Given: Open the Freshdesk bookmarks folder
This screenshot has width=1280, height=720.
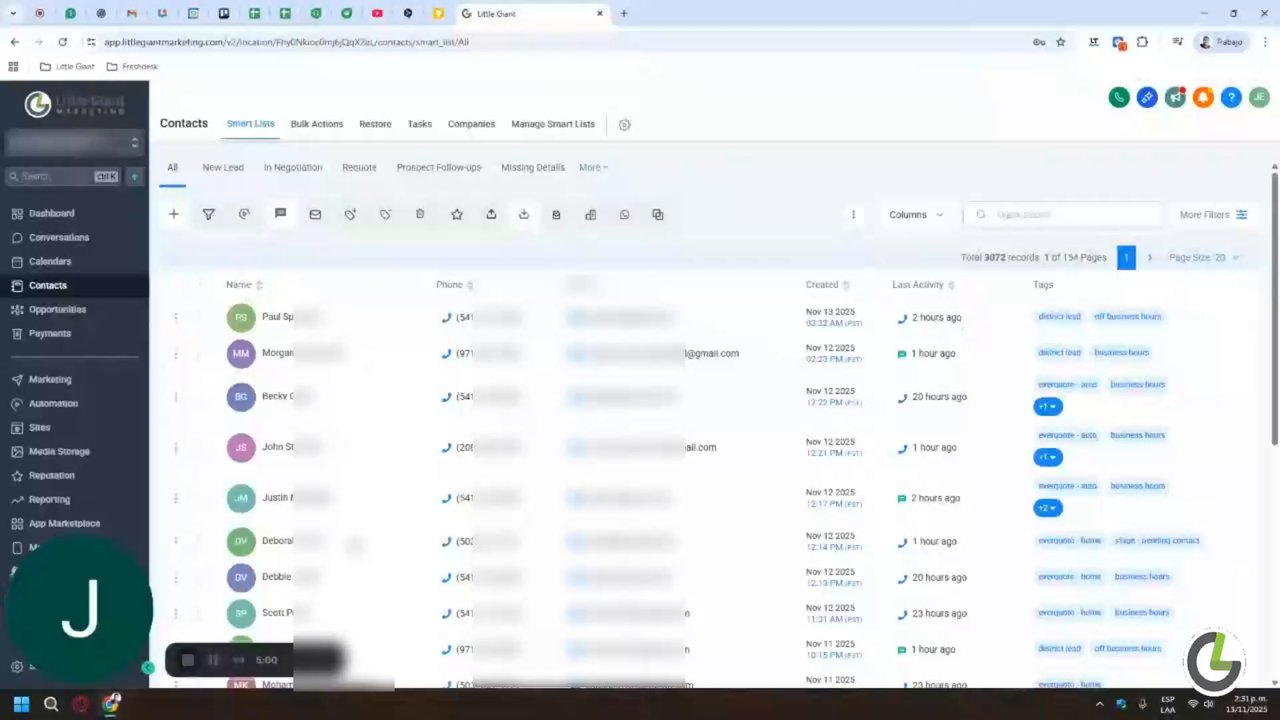Looking at the screenshot, I should pos(132,66).
